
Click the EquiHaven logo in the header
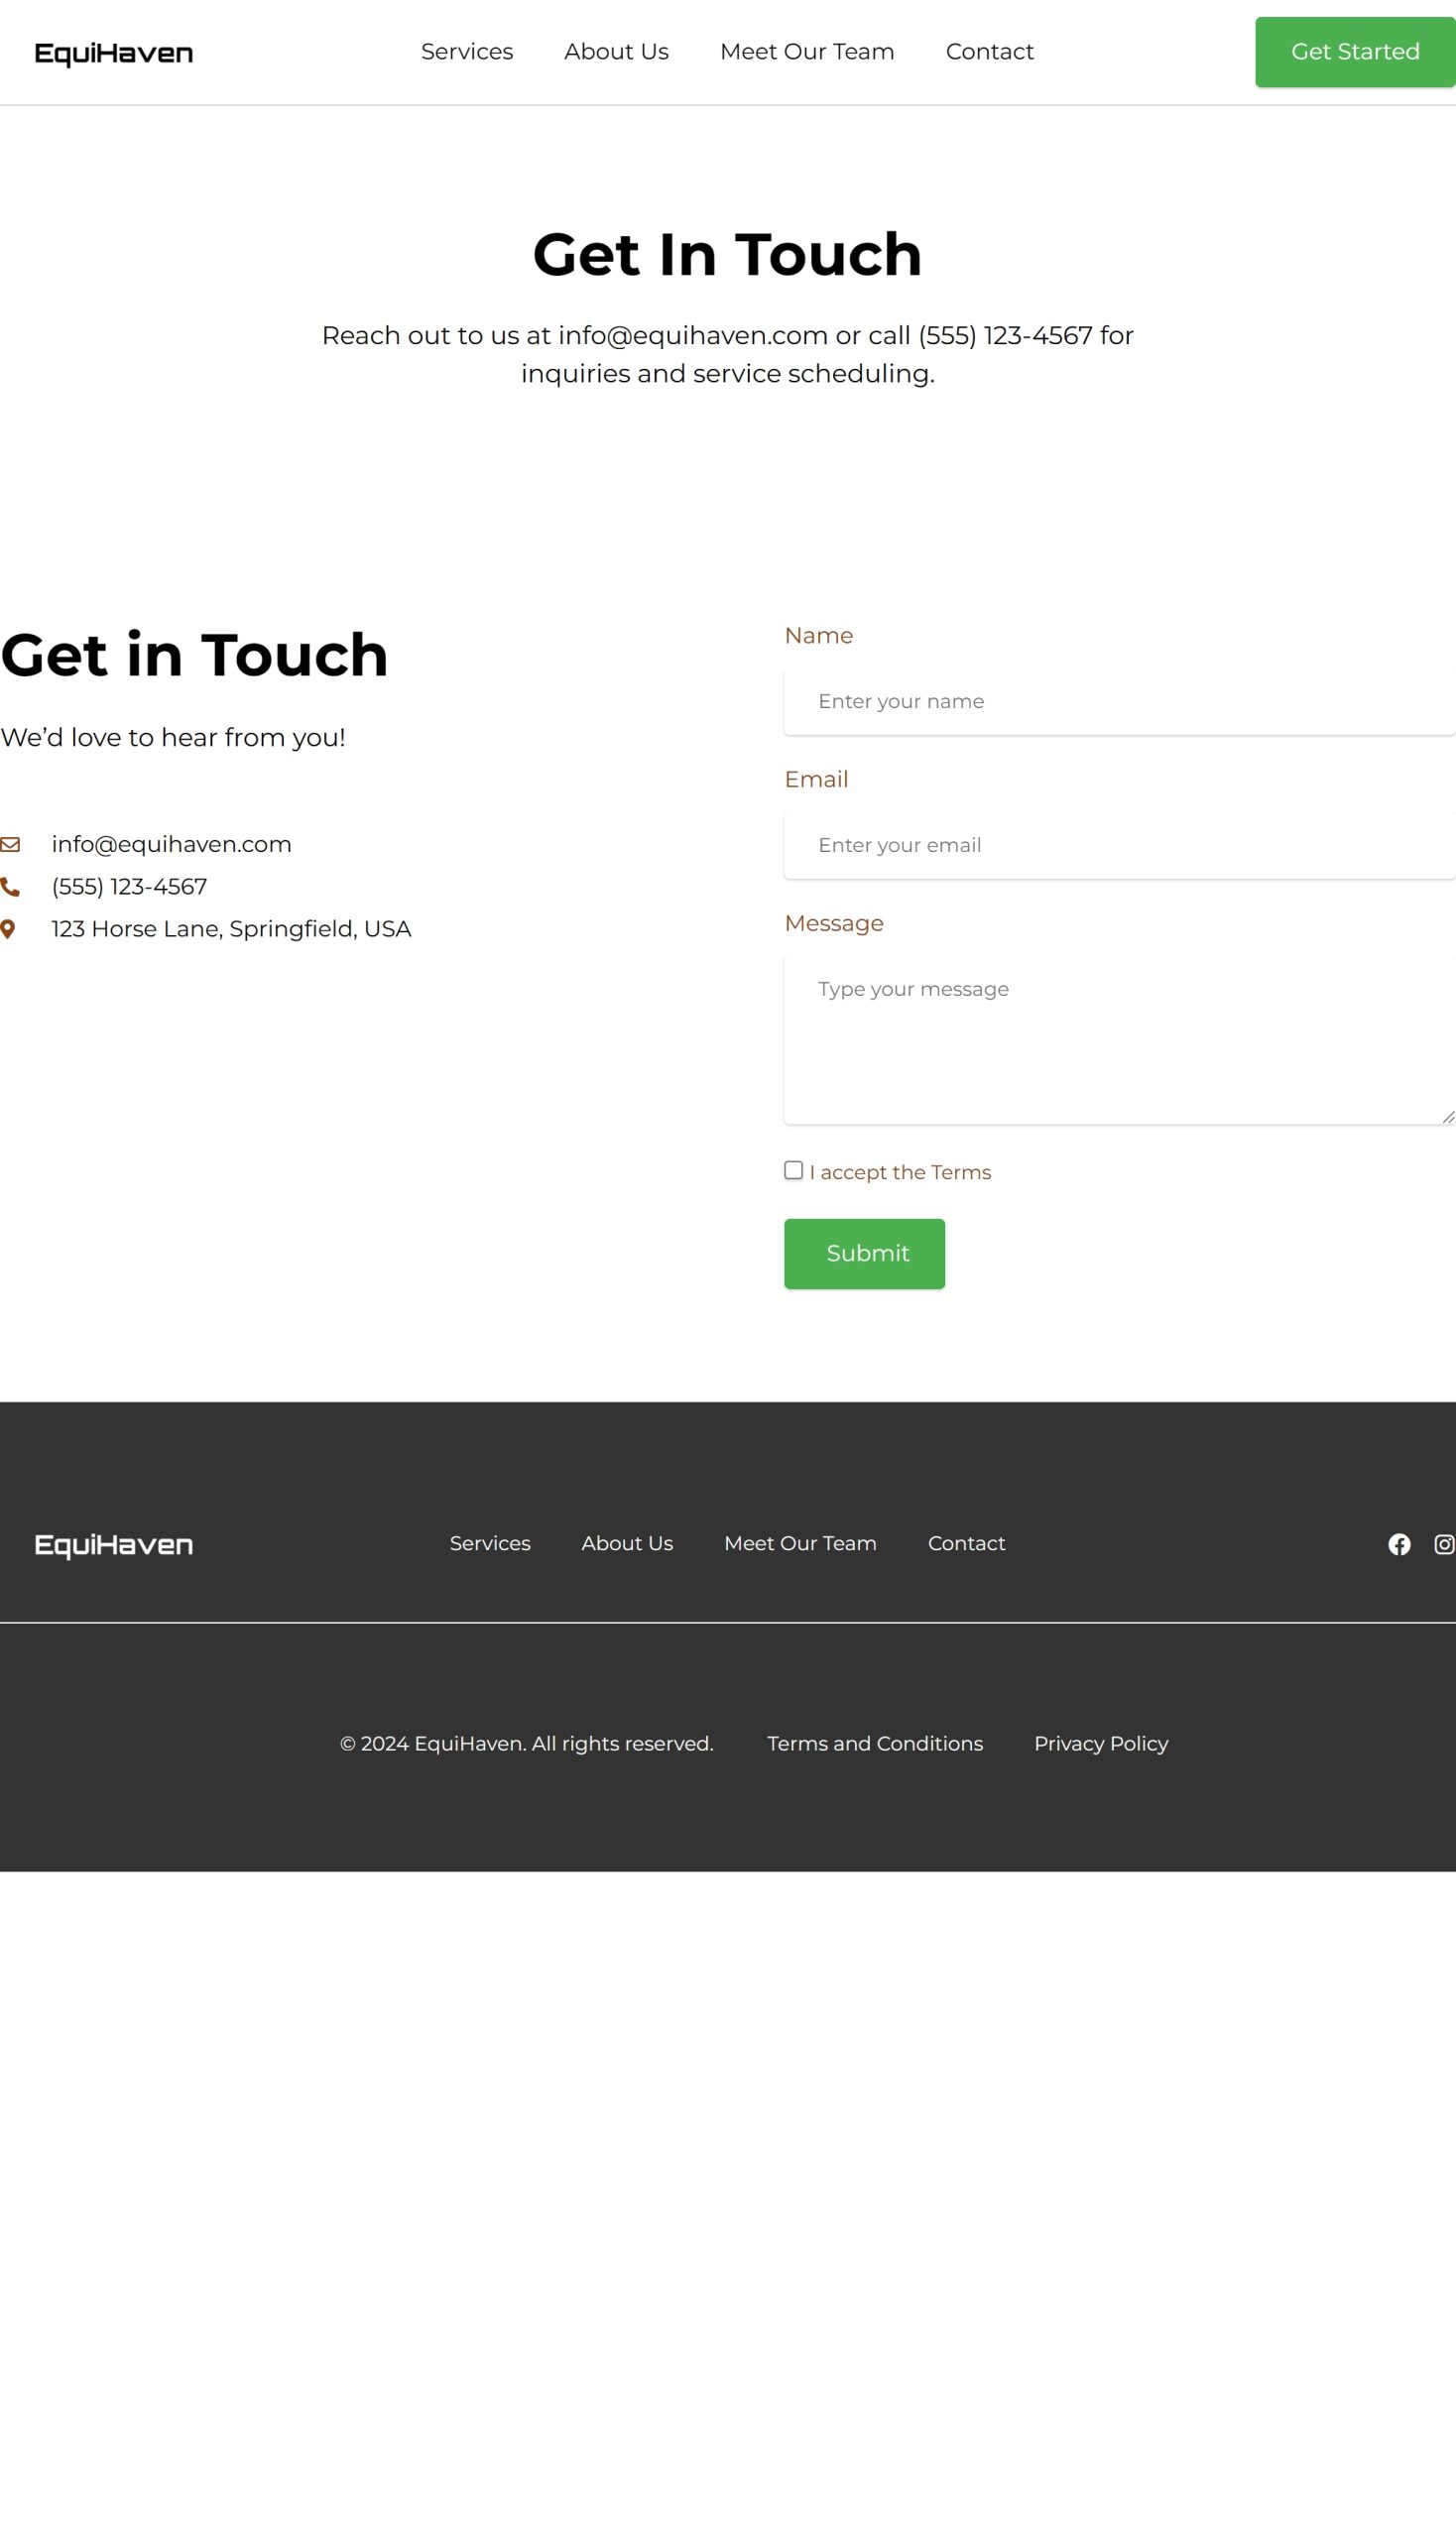[x=113, y=53]
